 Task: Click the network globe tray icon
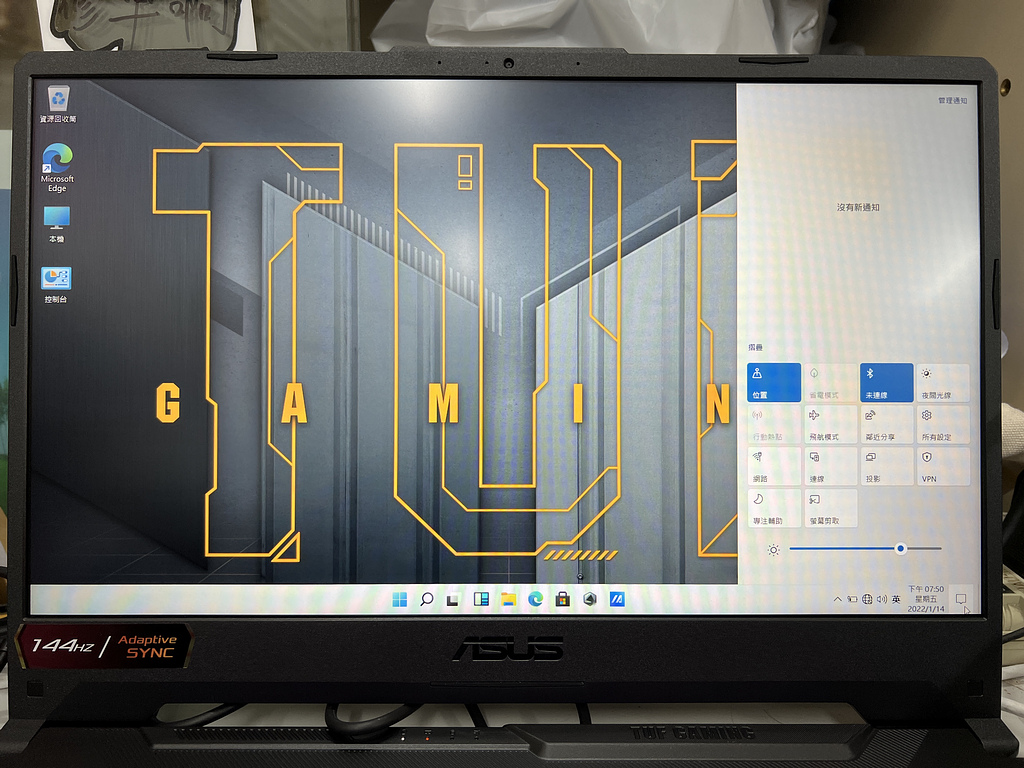click(x=867, y=599)
